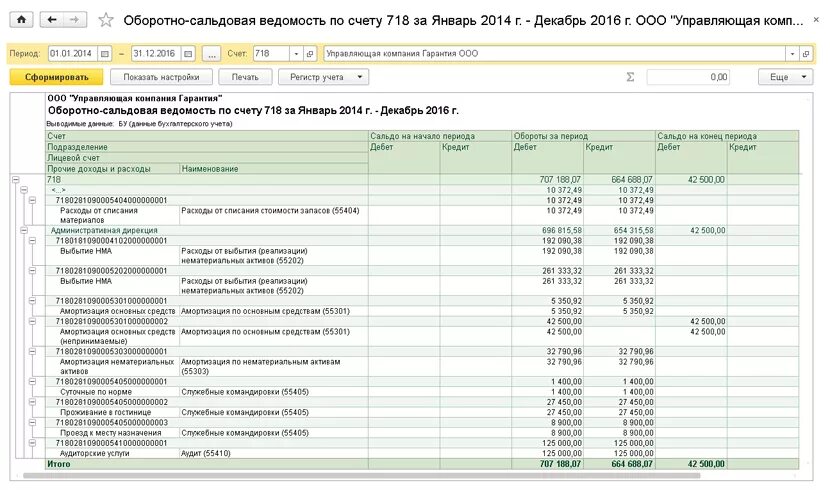Open organization dropdown list
830x490 pixels.
[x=792, y=54]
